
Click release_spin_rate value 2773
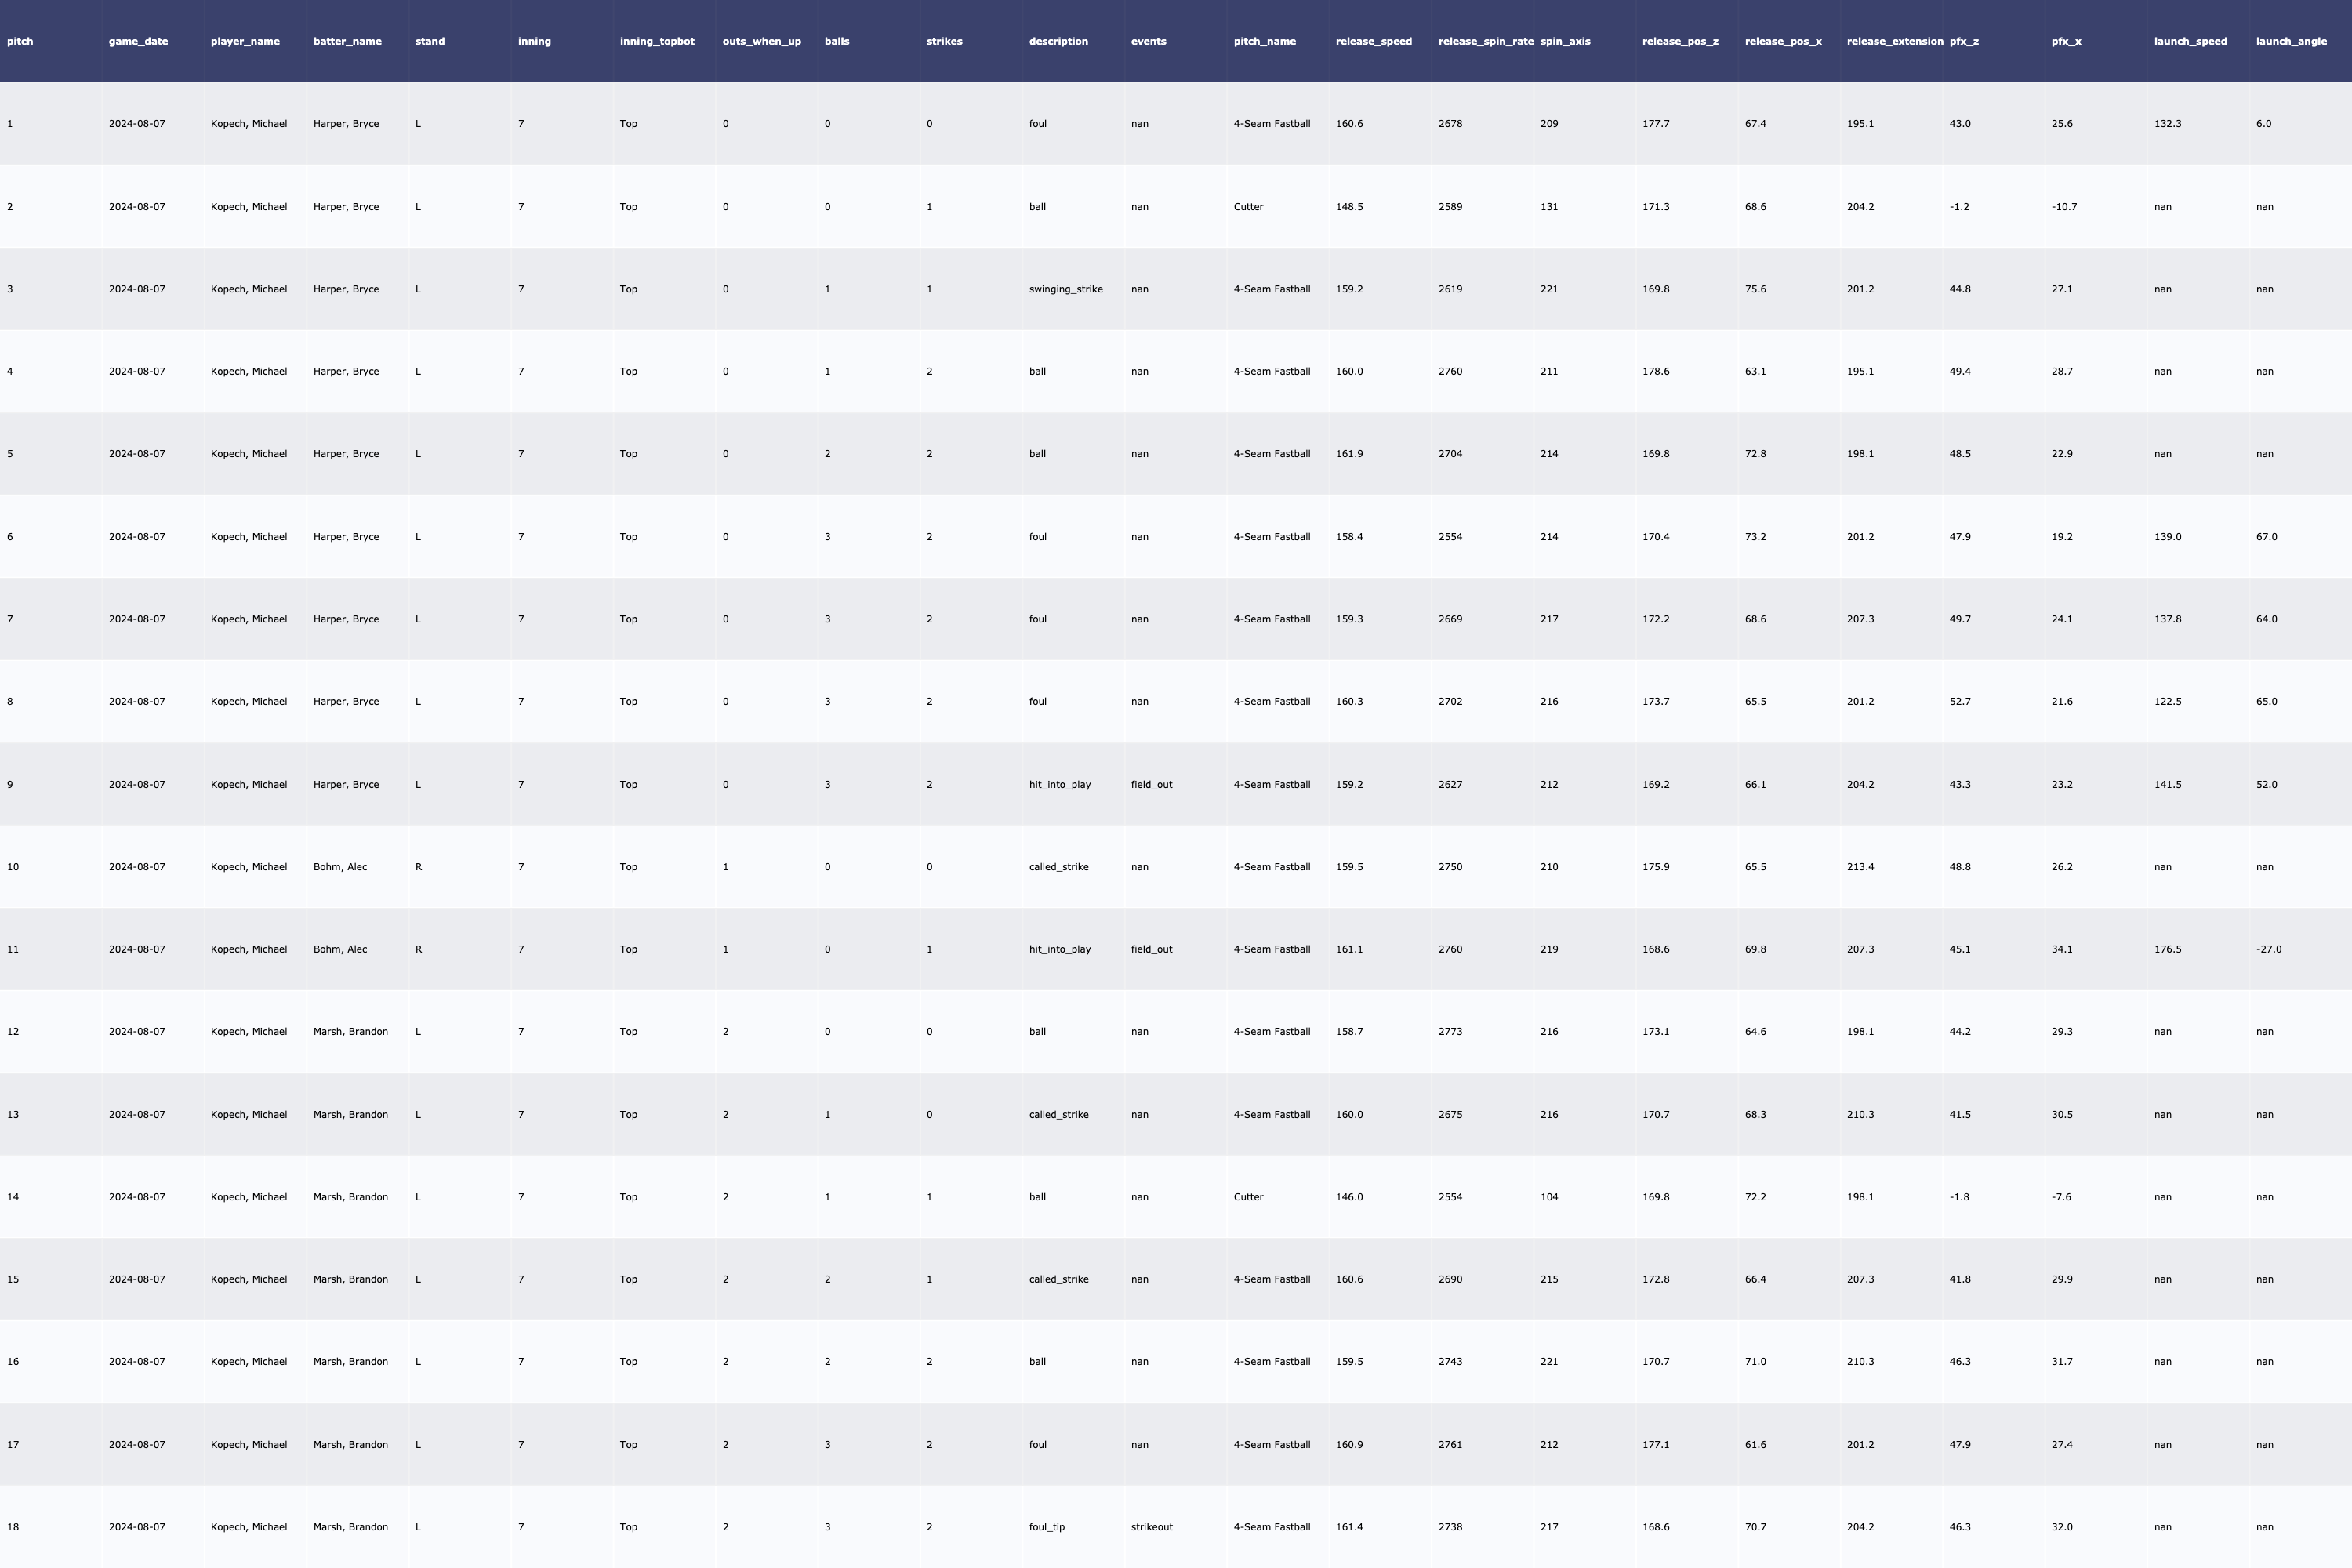coord(1450,1032)
